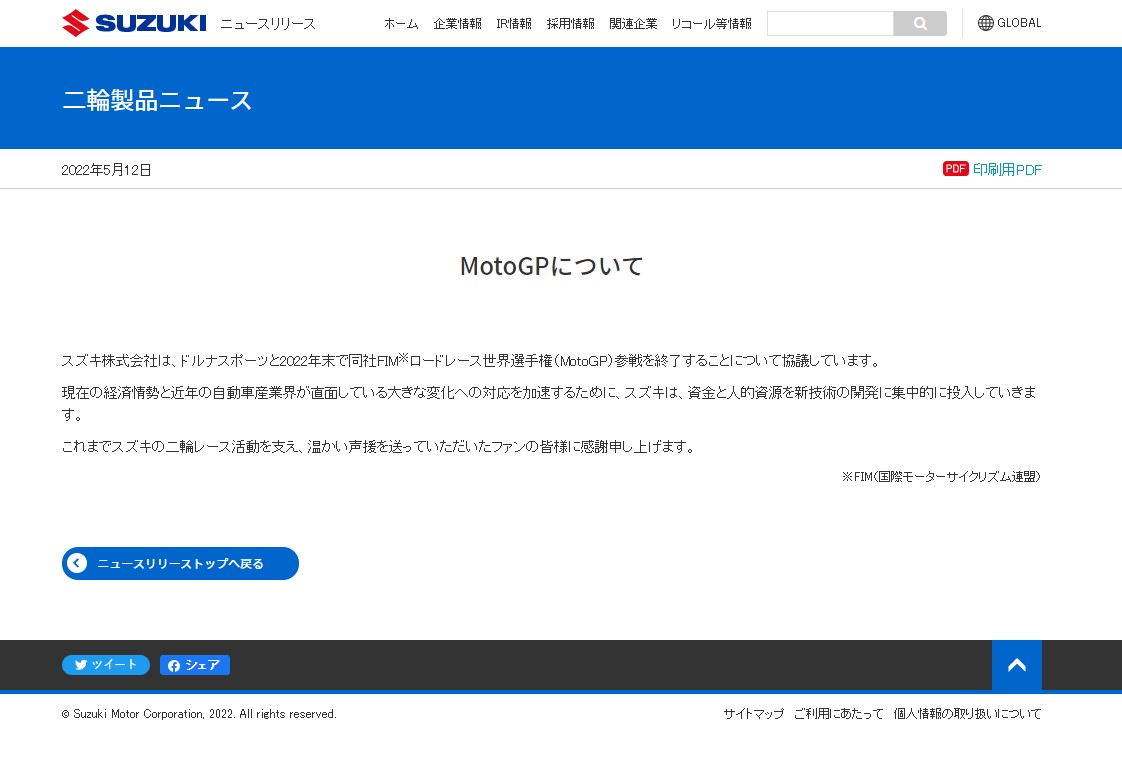This screenshot has width=1122, height=780.
Task: Click the scroll-to-top arrow button
Action: tap(1016, 665)
